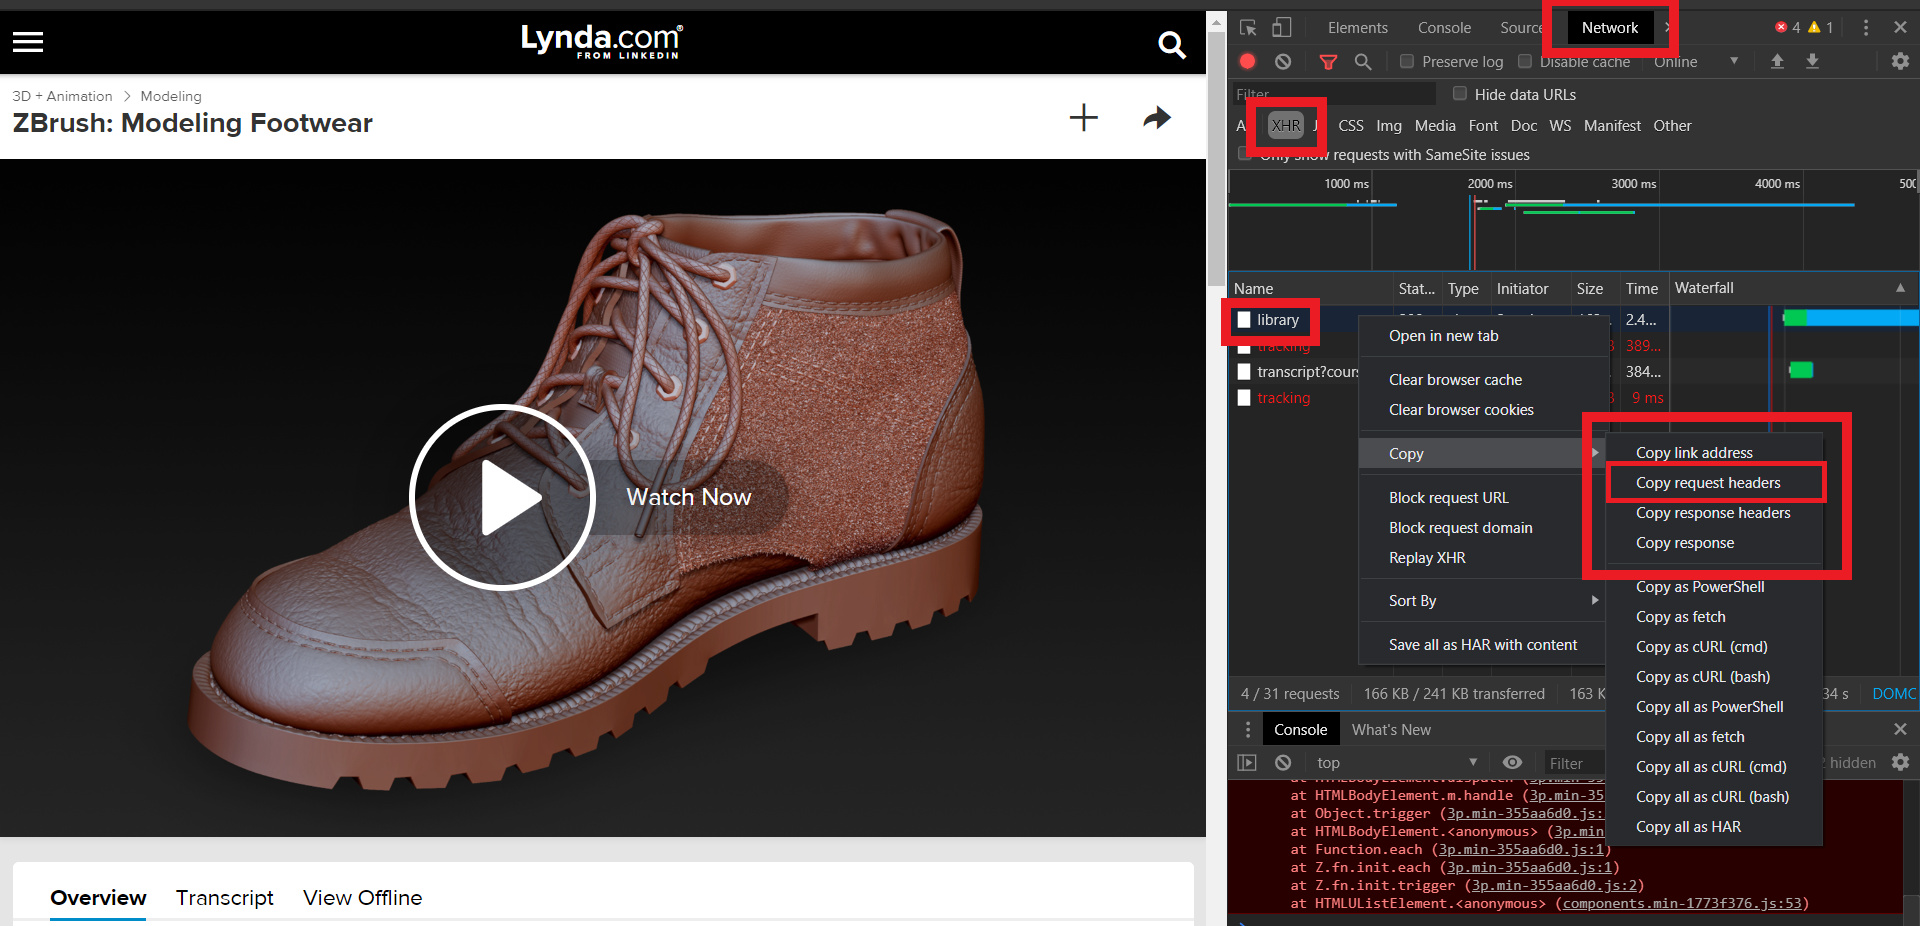Tick the Hide data URLs checkbox

pos(1460,94)
